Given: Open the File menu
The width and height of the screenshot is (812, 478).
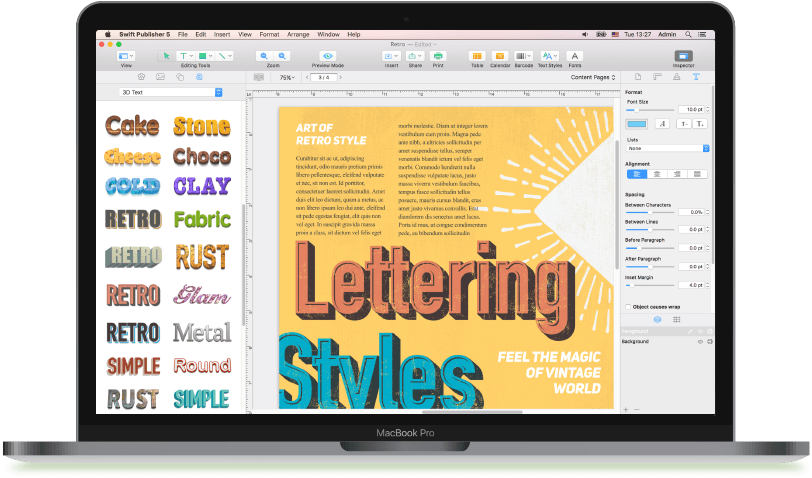Looking at the screenshot, I should pos(183,35).
